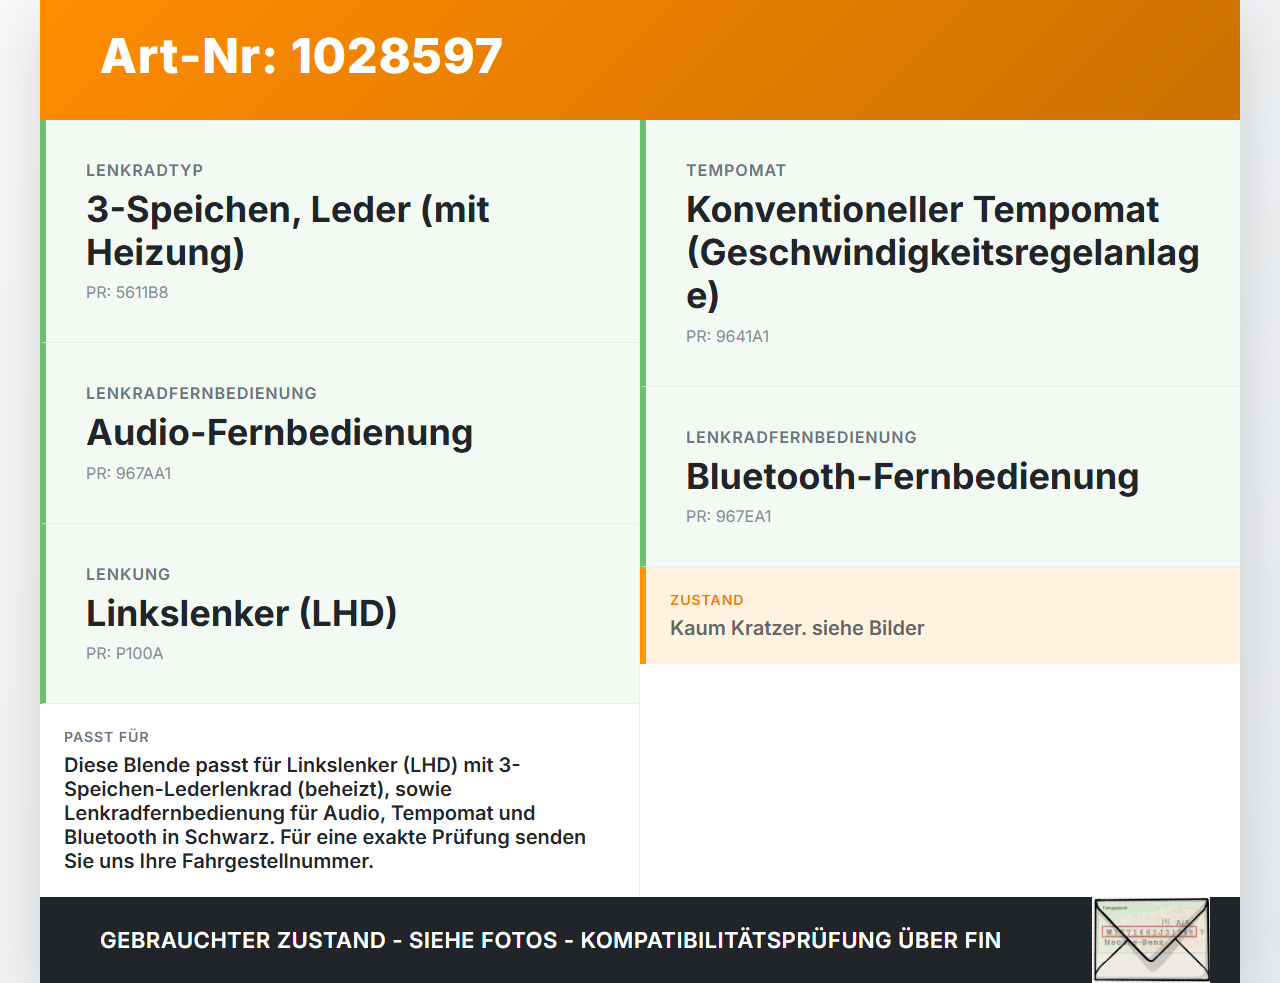Click the Mercedes-Benz FIN document thumbnail
This screenshot has width=1280, height=983.
(x=1151, y=938)
